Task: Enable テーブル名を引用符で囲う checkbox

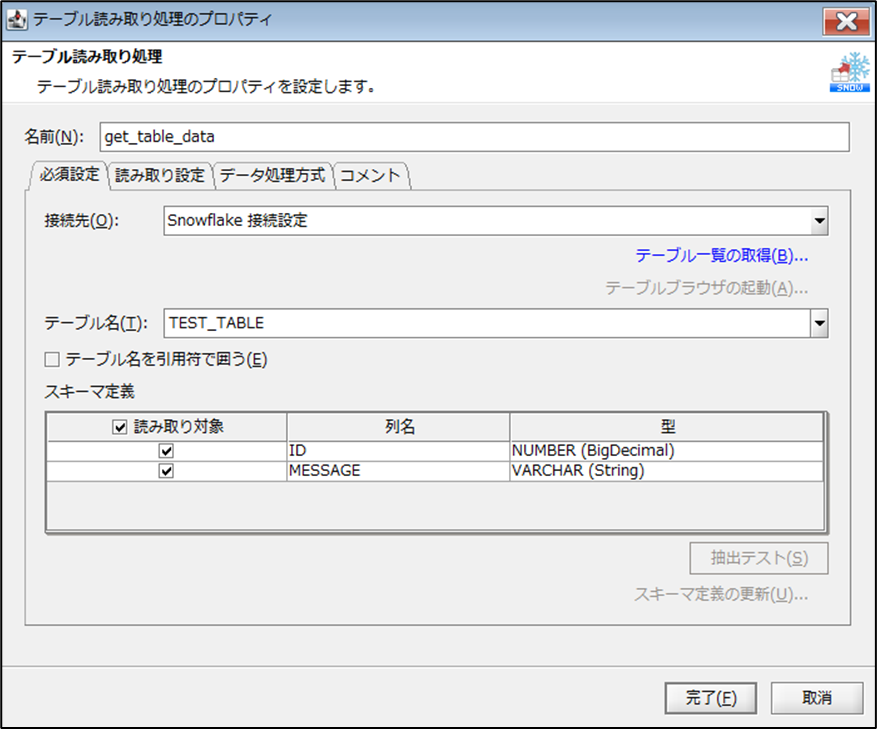Action: click(x=52, y=359)
